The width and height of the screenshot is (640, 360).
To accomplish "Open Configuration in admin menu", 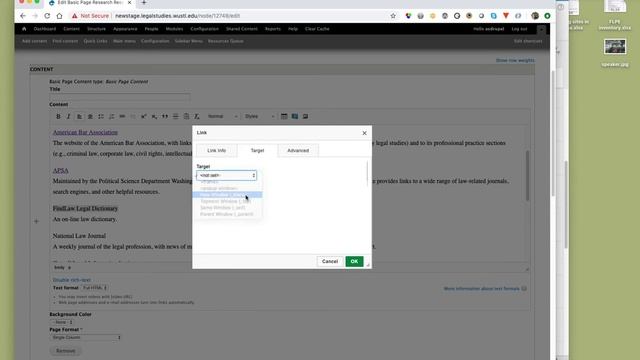I will click(x=204, y=29).
